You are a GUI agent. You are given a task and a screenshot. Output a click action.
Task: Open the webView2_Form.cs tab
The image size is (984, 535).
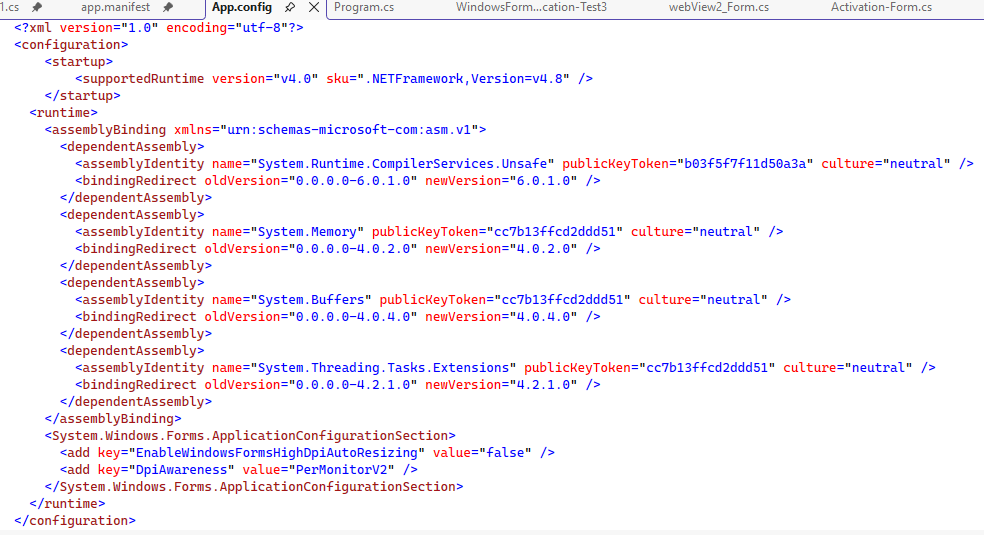(719, 8)
